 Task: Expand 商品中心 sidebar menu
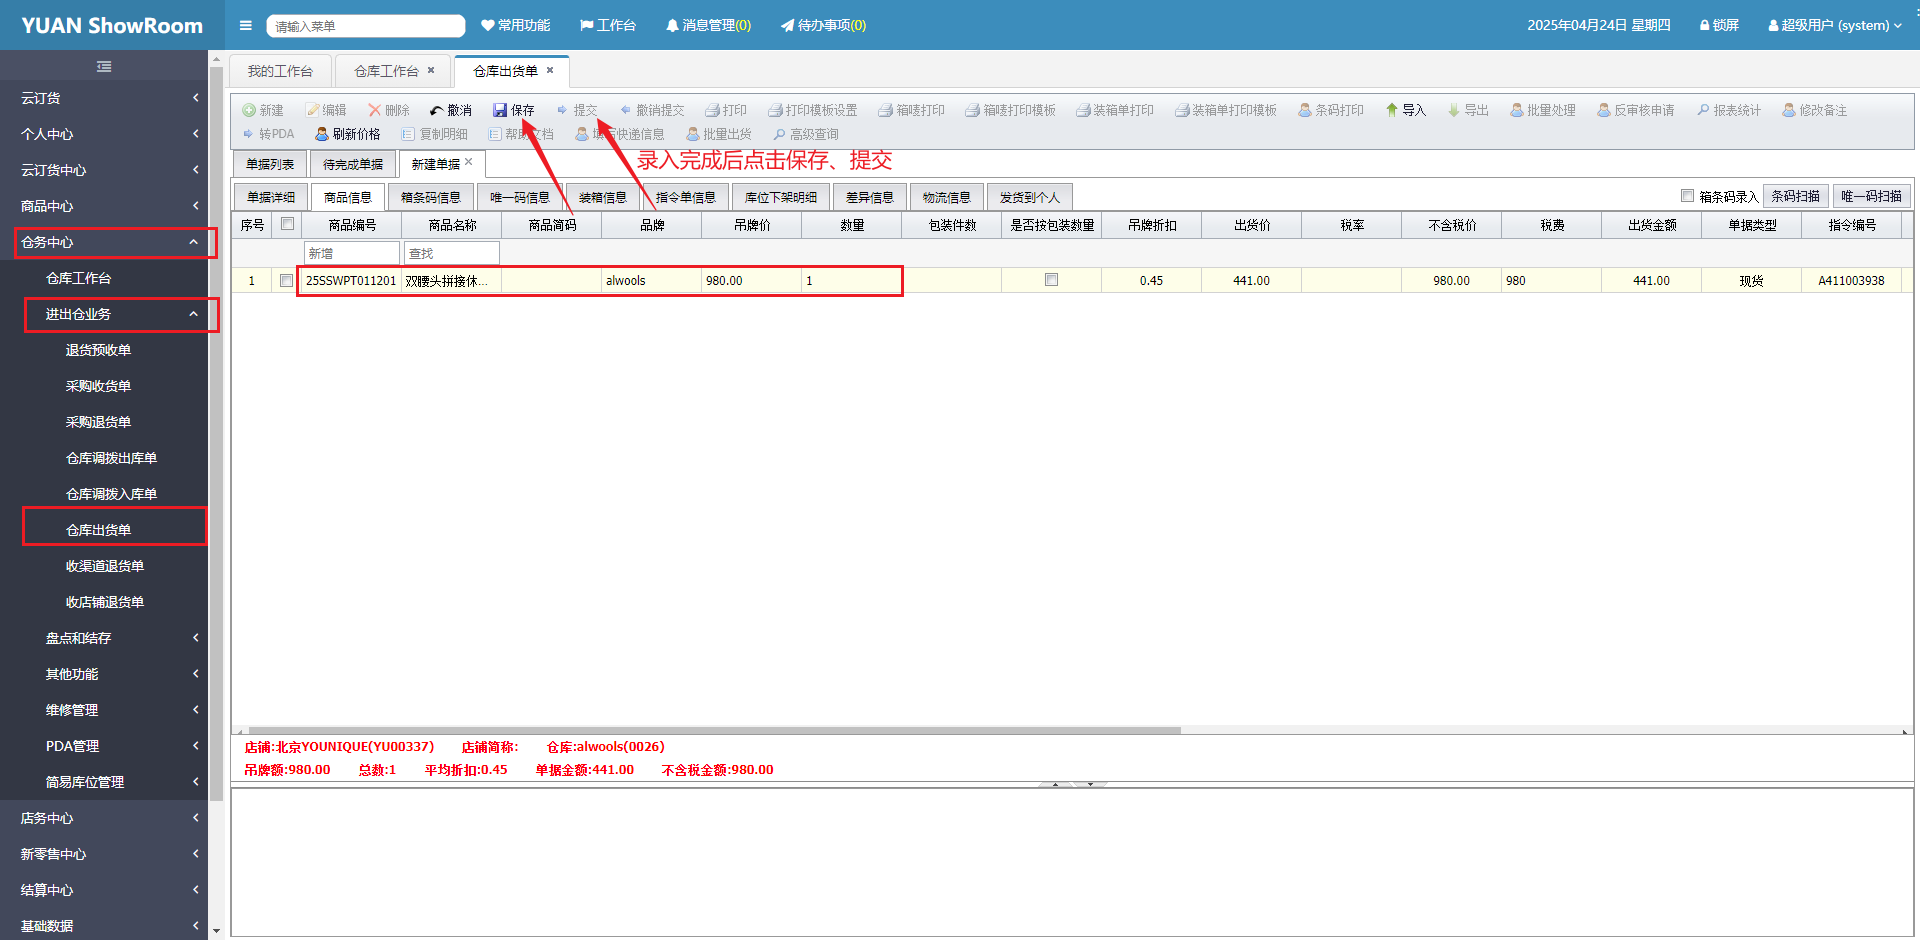[x=104, y=206]
